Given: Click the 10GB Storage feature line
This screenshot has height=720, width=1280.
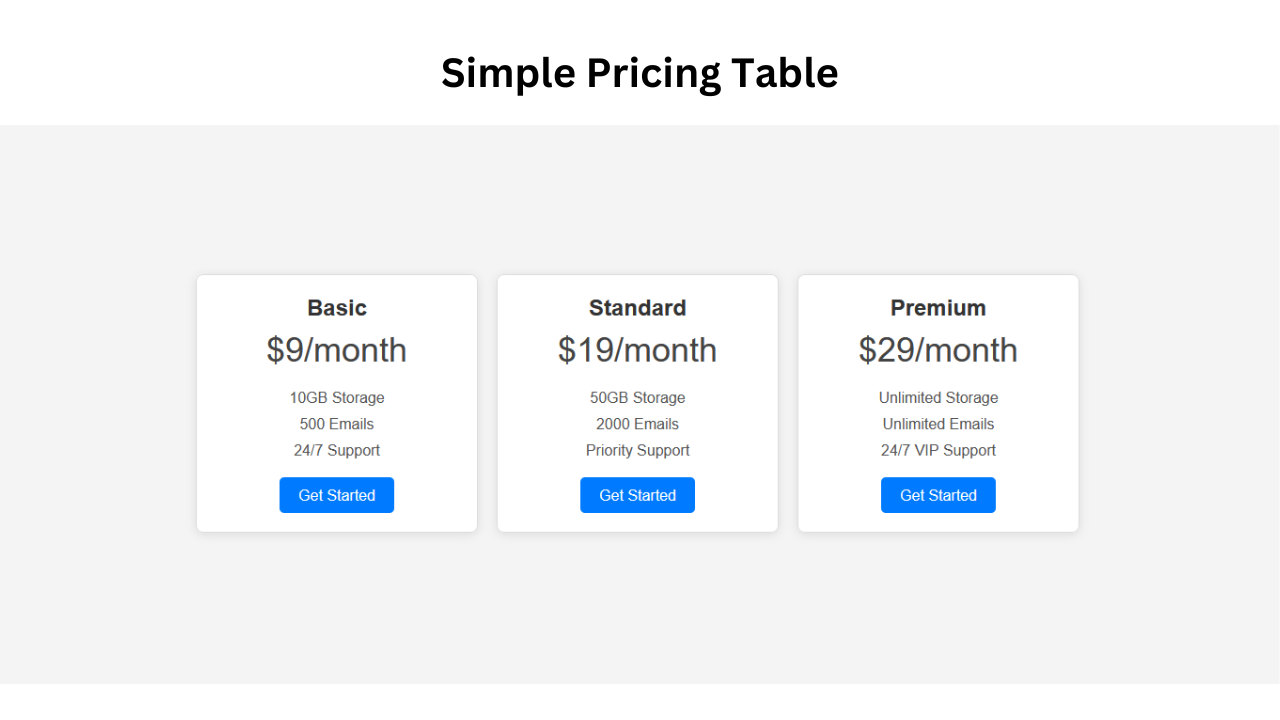Looking at the screenshot, I should pyautogui.click(x=337, y=398).
